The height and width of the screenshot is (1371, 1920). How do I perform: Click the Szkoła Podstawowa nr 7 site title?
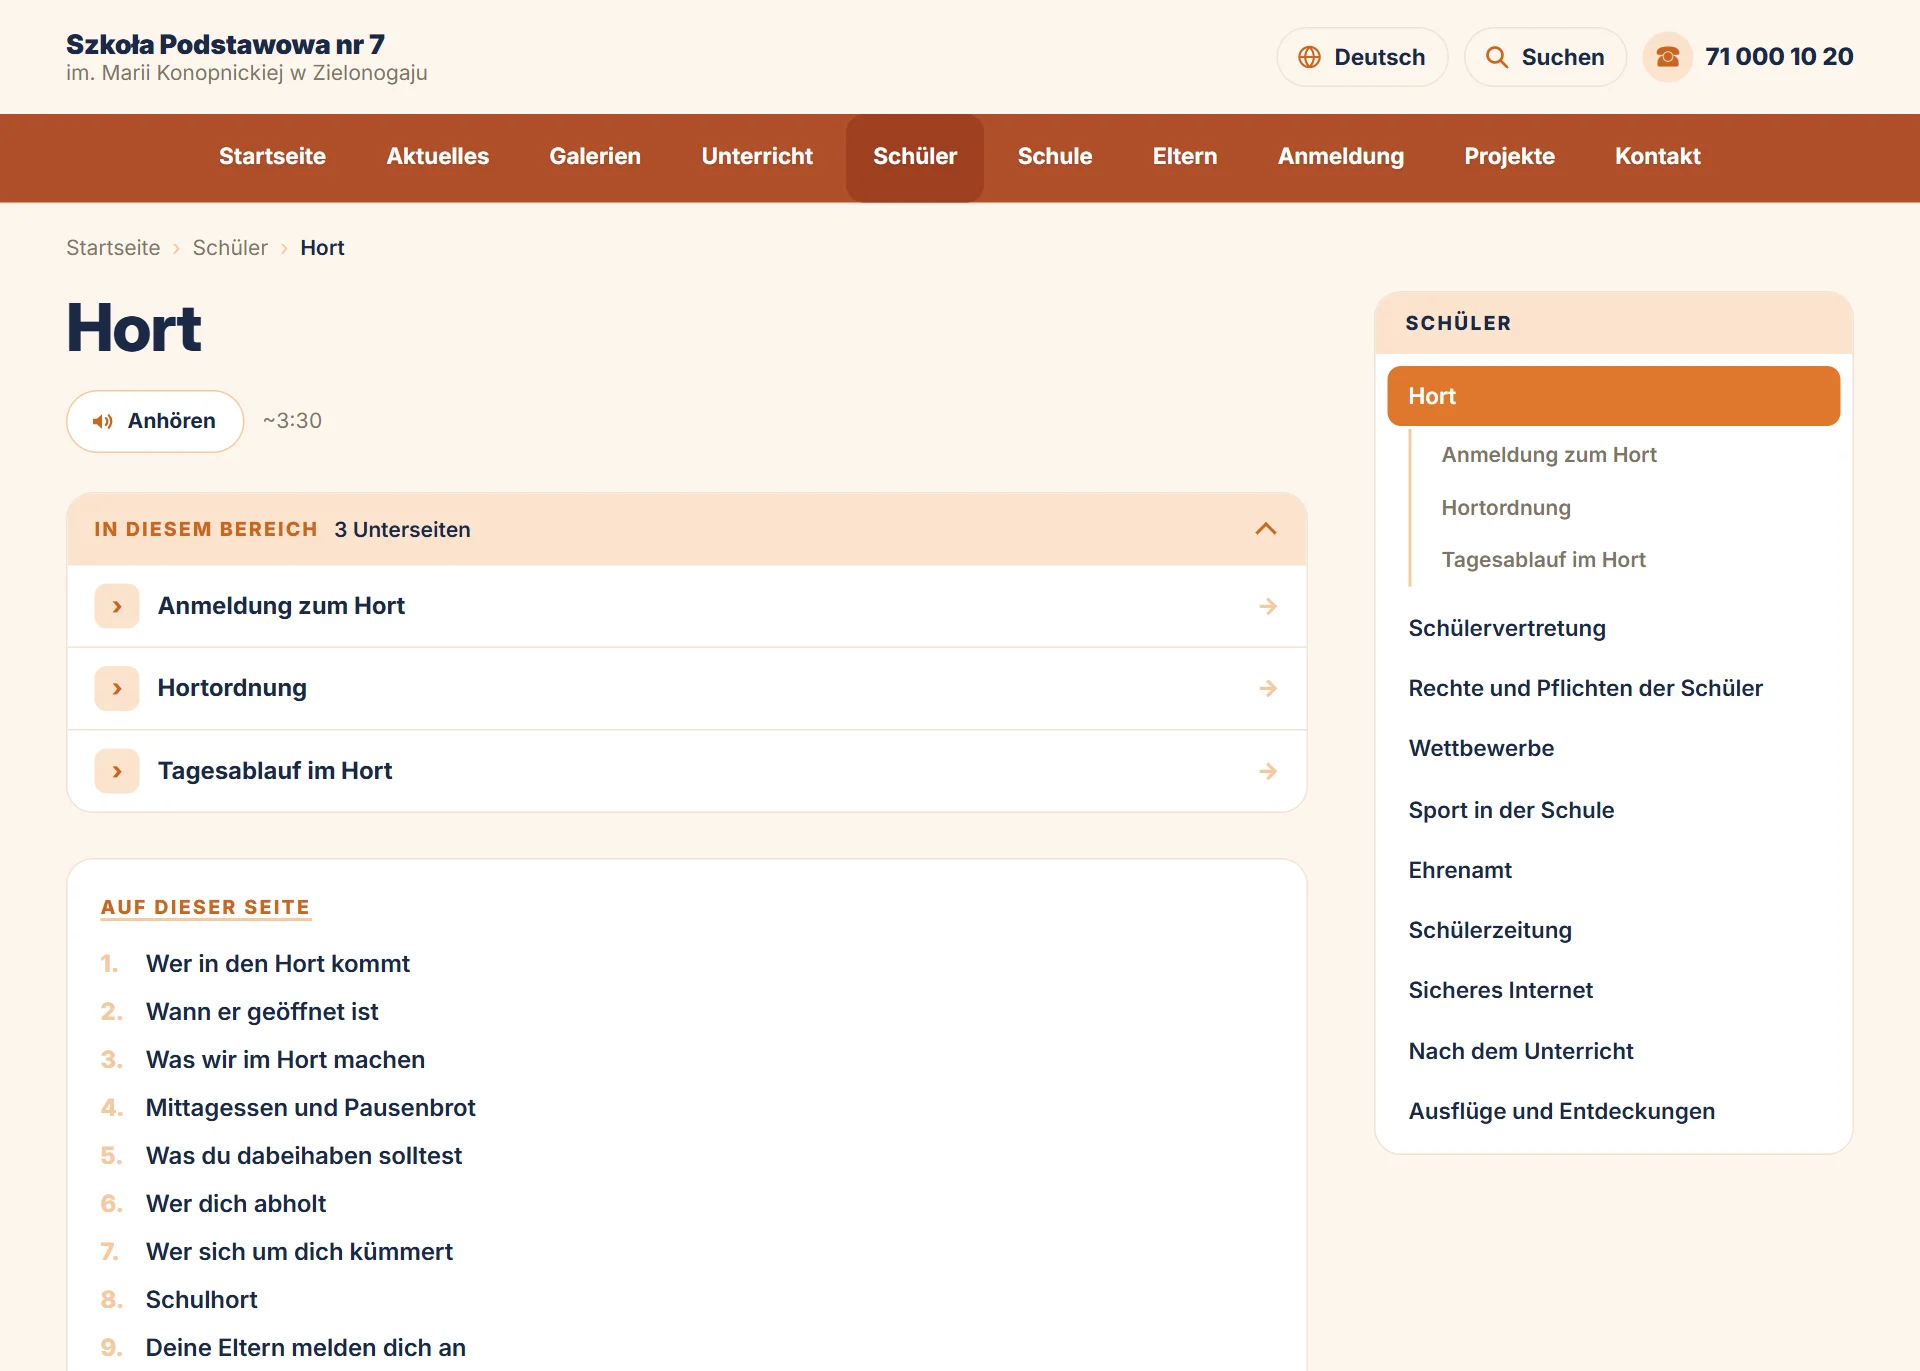point(225,45)
